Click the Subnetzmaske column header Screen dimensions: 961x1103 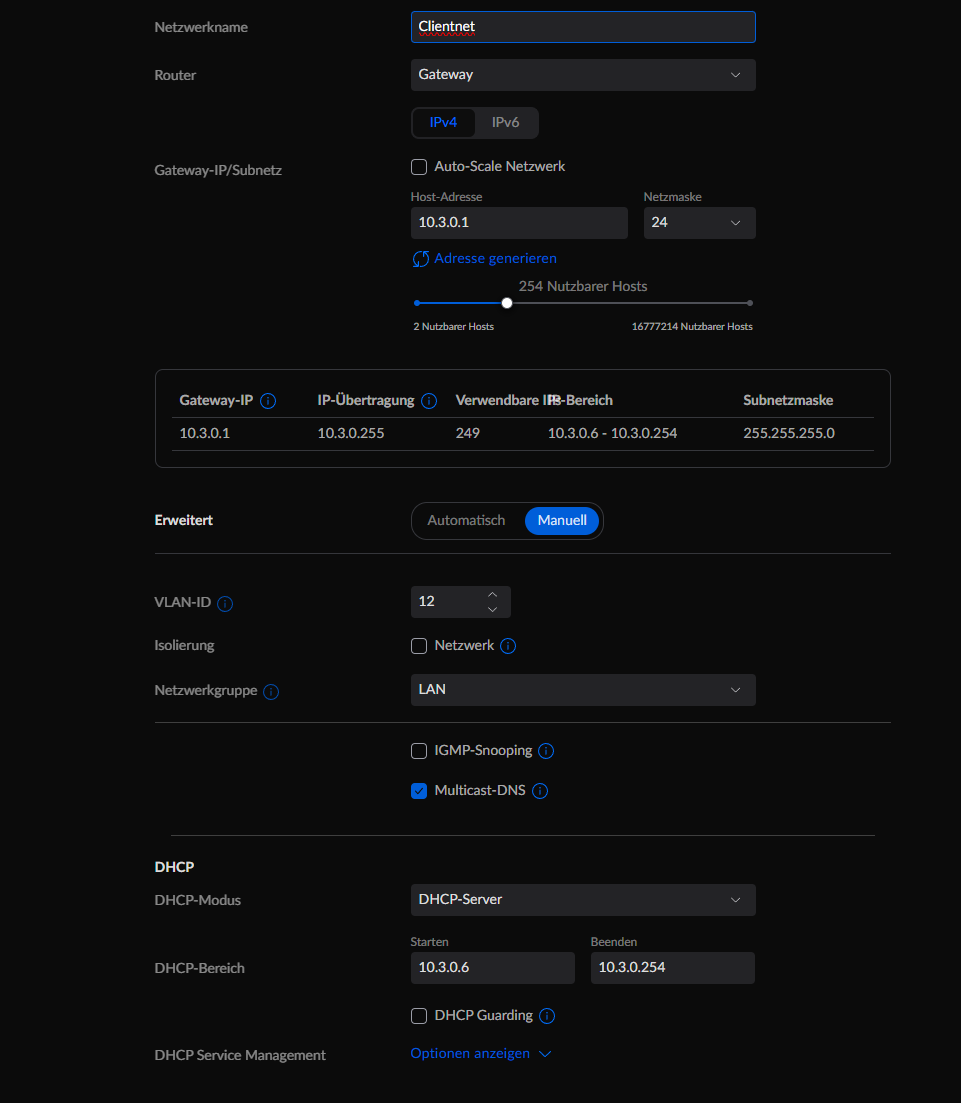788,400
